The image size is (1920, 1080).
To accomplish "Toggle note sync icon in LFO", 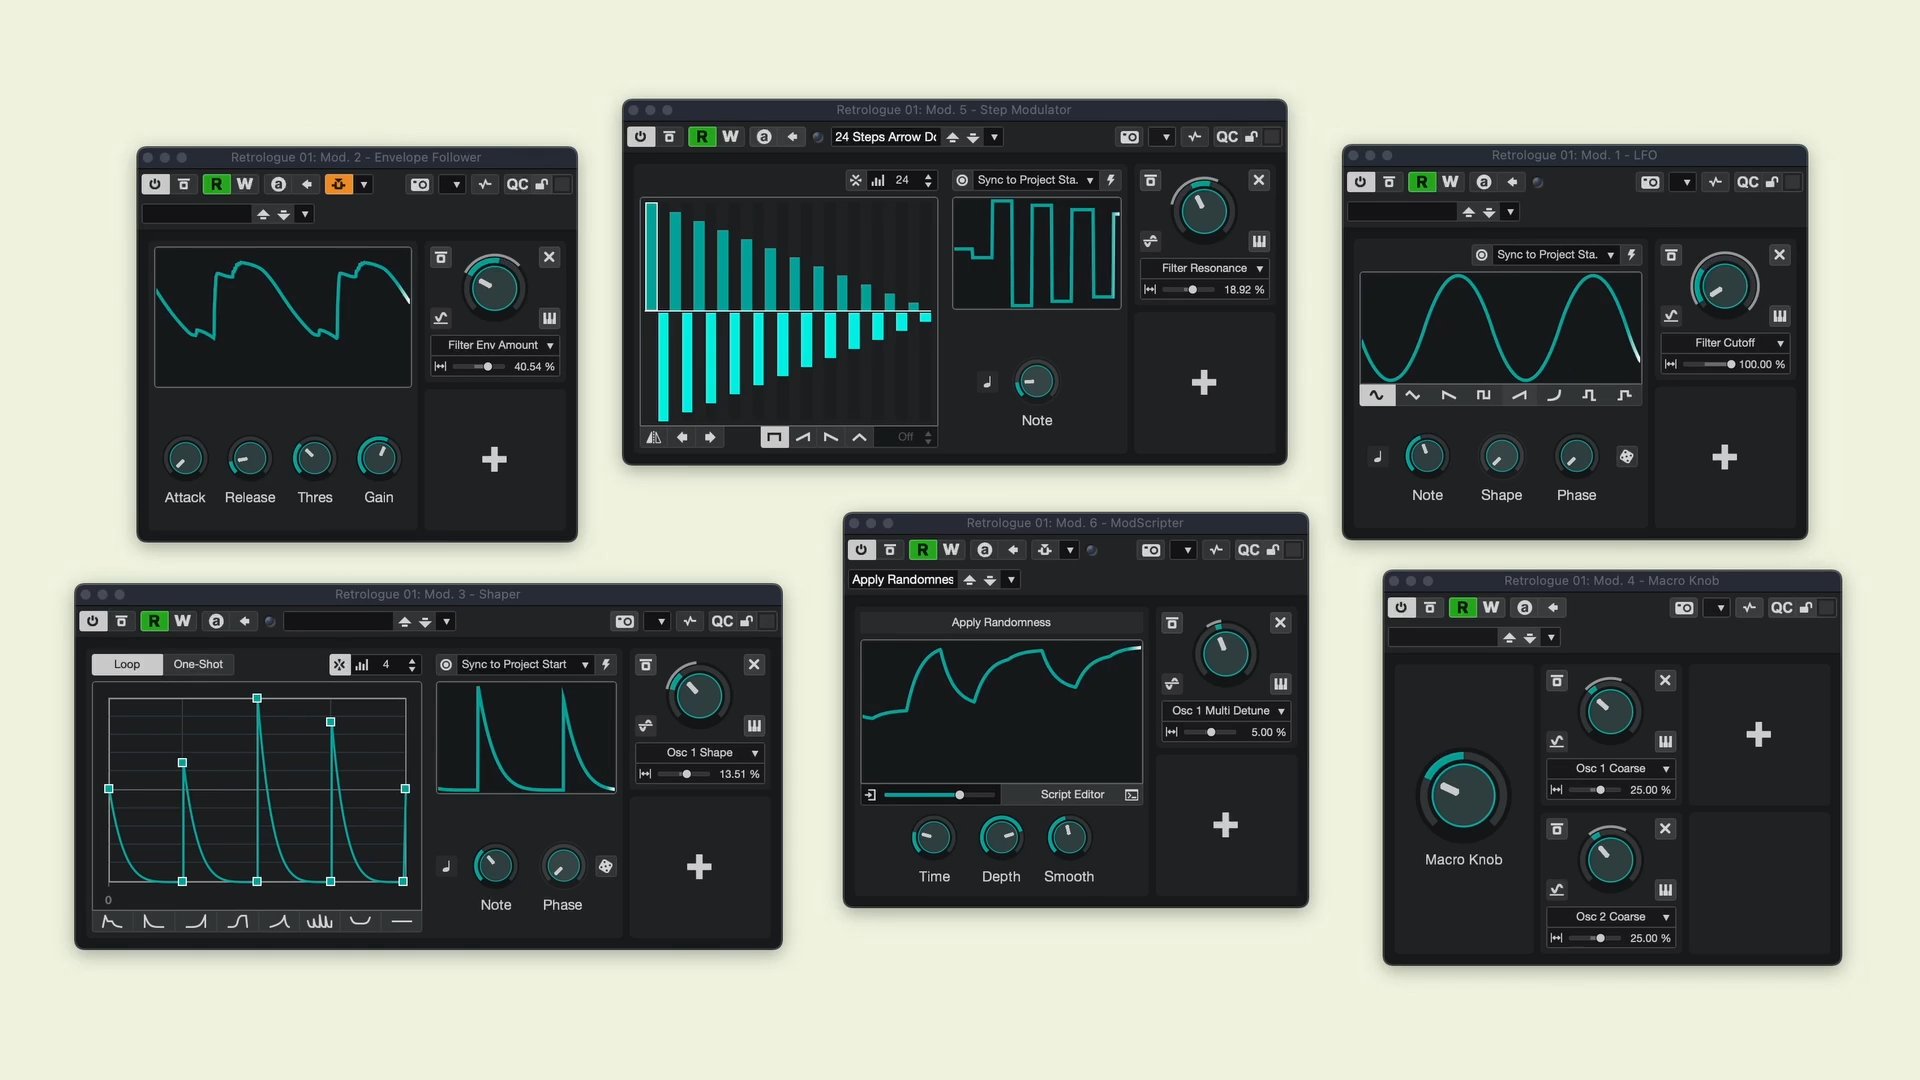I will point(1378,457).
